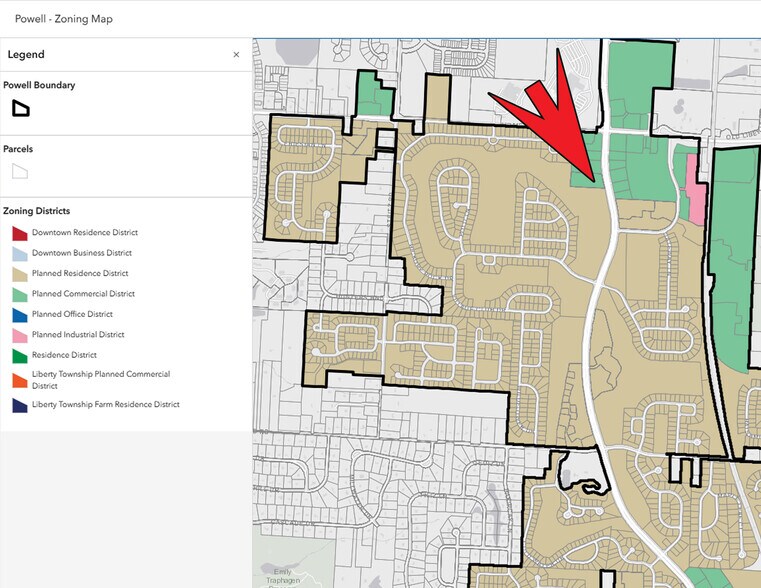761x588 pixels.
Task: Click the Powell Boundary outline symbol
Action: (20, 108)
